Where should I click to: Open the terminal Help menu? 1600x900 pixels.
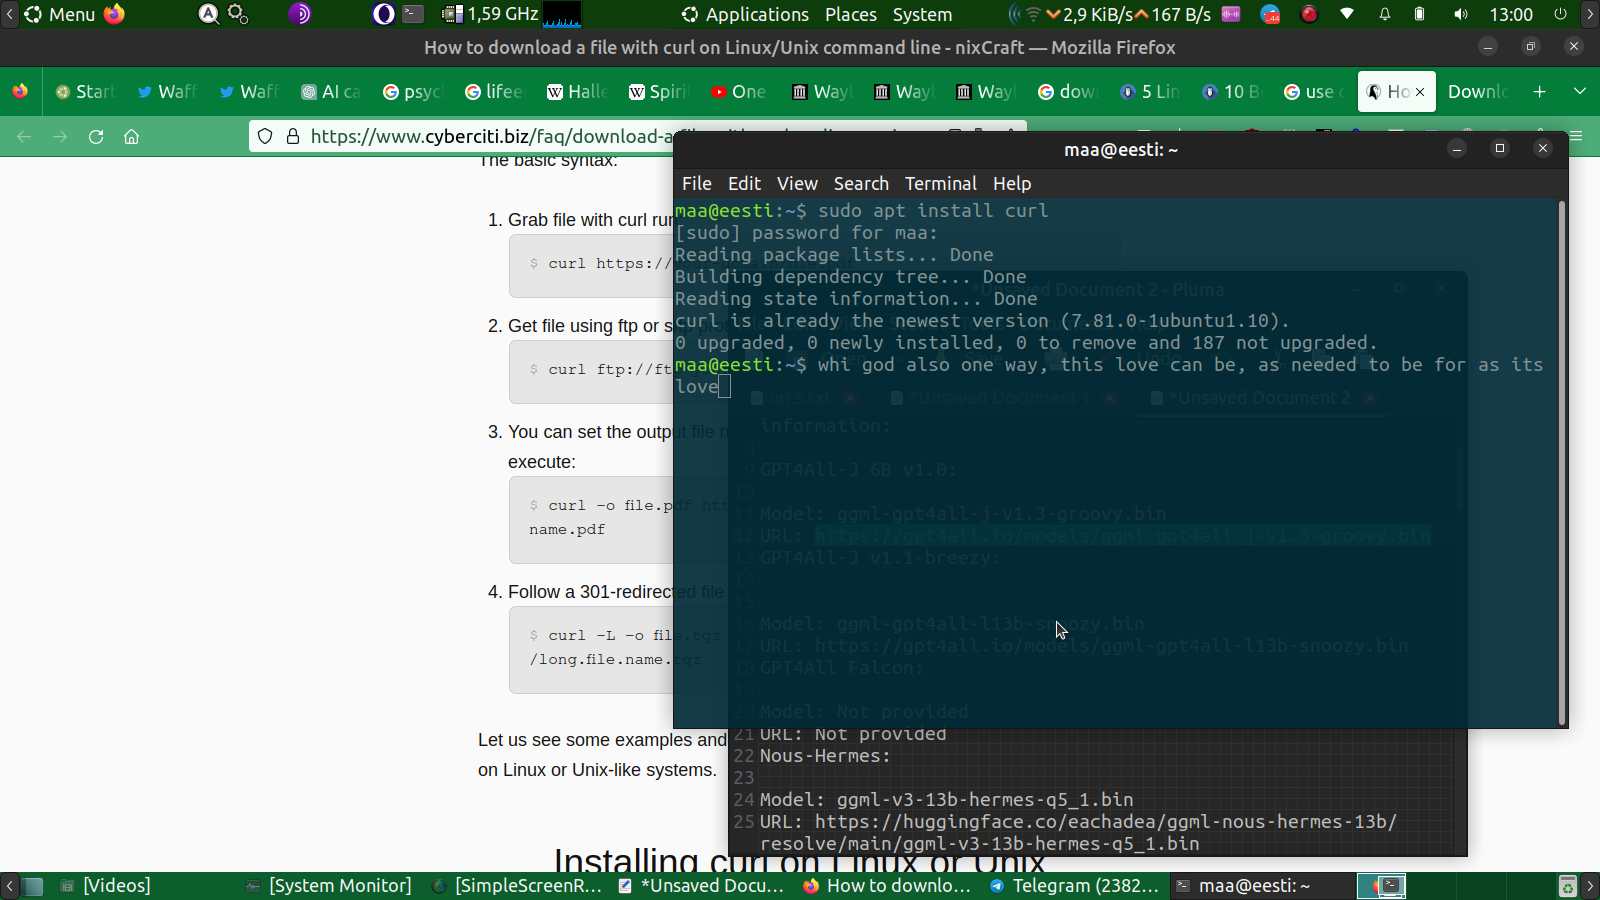[x=1012, y=184]
